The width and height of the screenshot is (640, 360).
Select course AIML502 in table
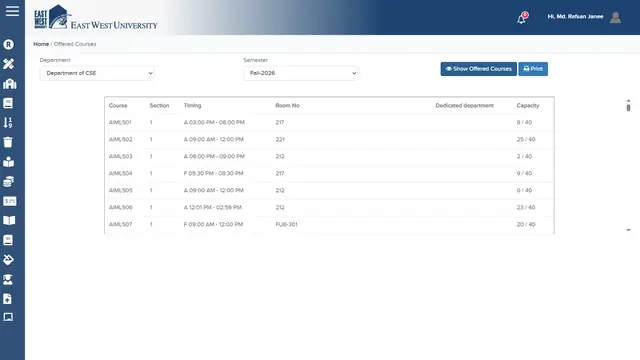click(x=120, y=140)
